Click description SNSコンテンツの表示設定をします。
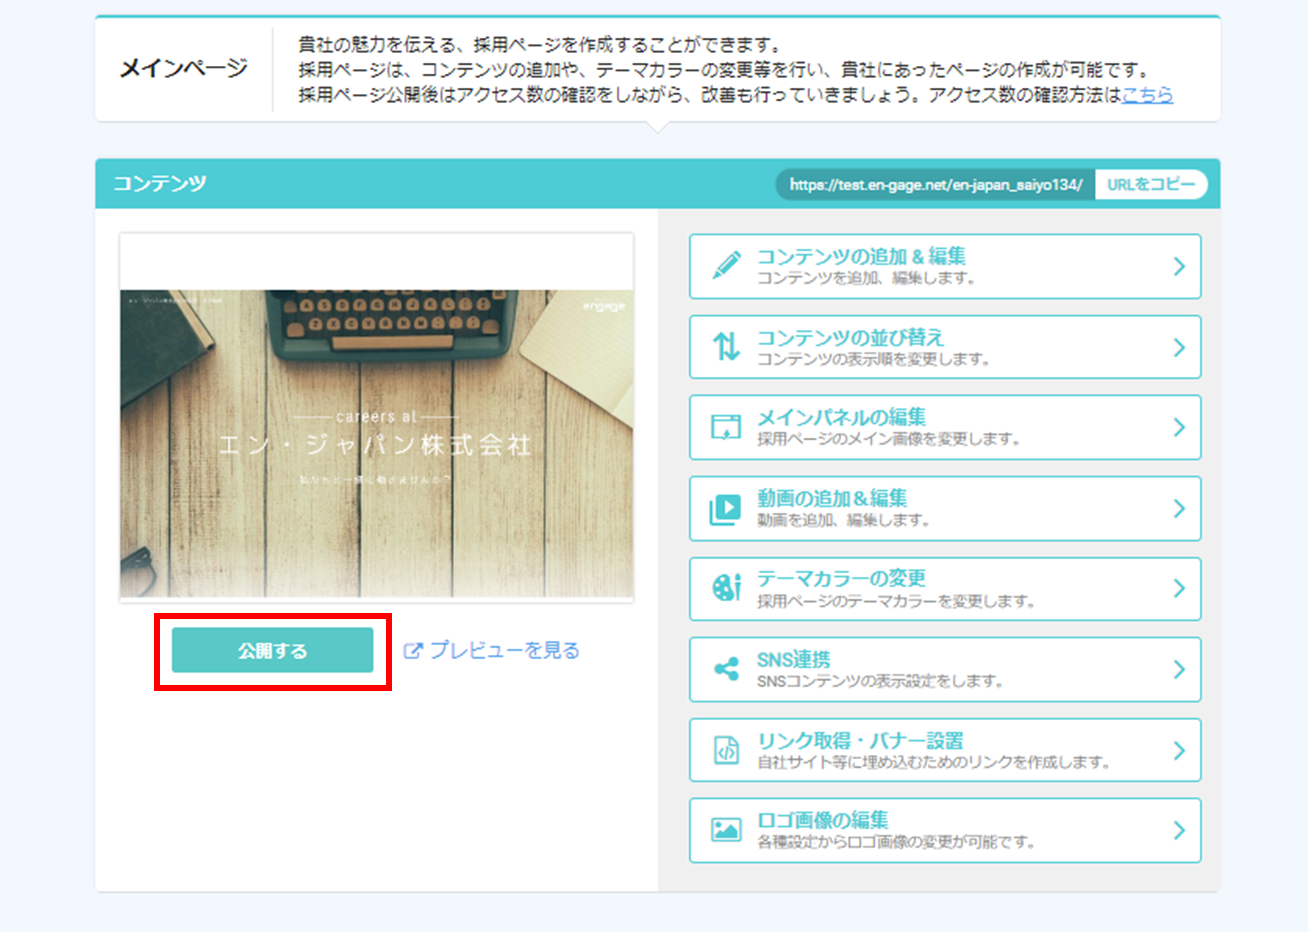The width and height of the screenshot is (1308, 932). (880, 681)
